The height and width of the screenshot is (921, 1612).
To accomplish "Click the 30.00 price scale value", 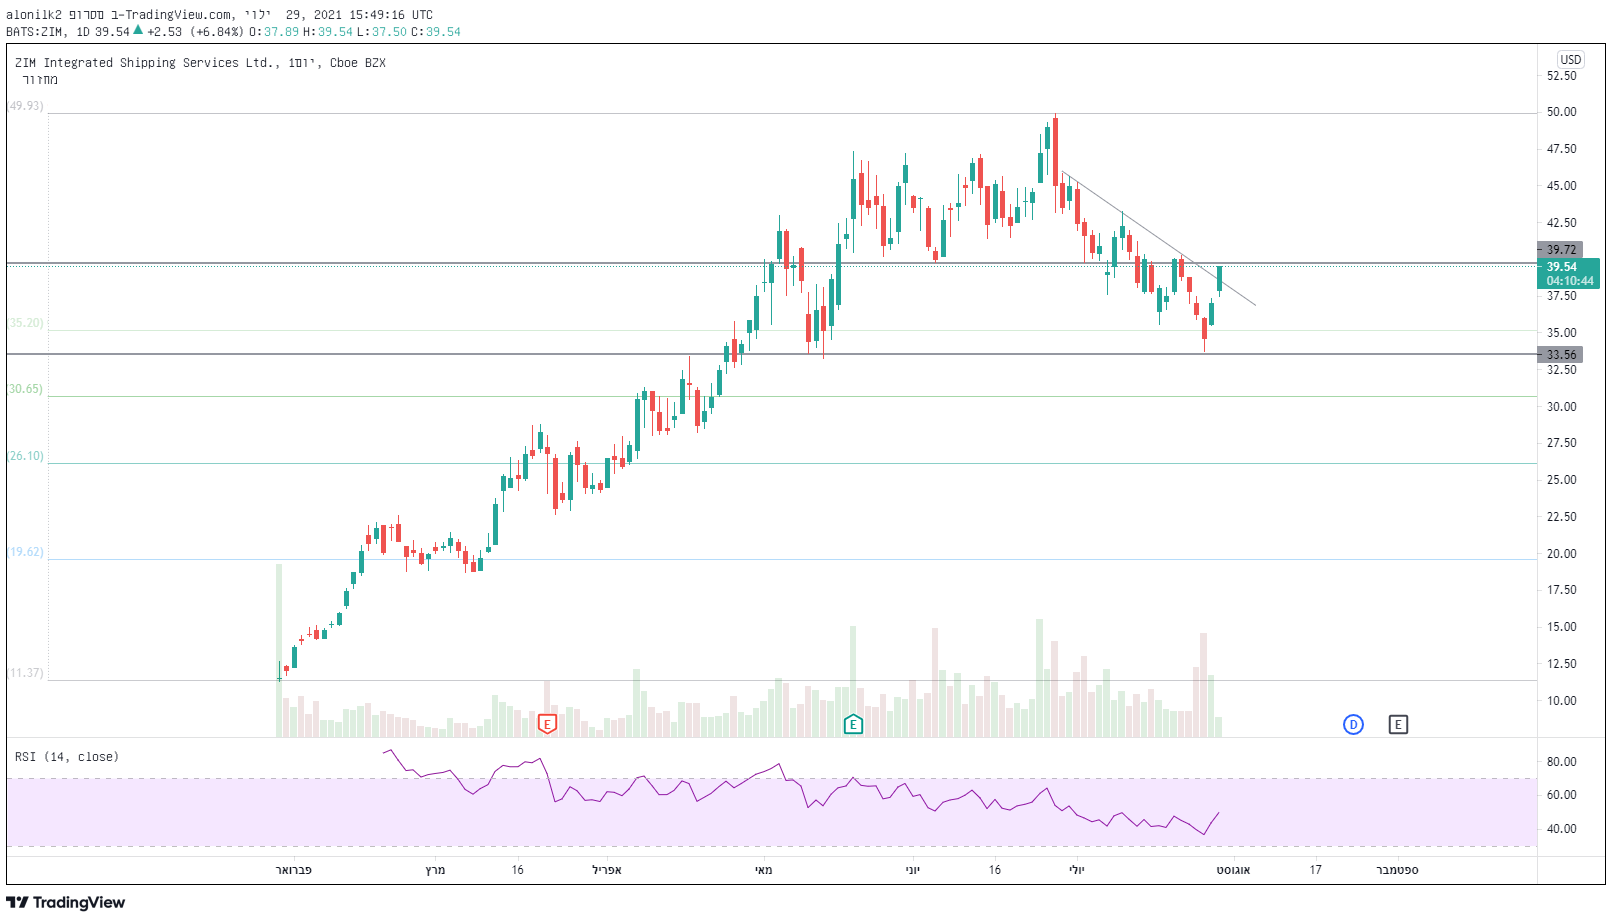I will click(1562, 407).
